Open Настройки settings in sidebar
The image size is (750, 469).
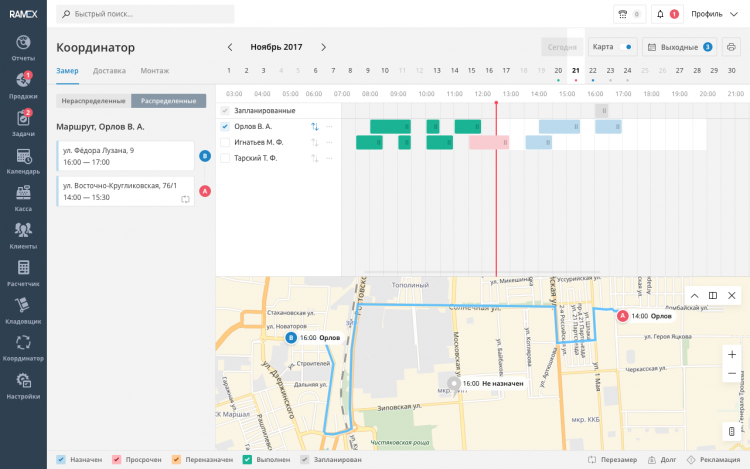coord(23,385)
